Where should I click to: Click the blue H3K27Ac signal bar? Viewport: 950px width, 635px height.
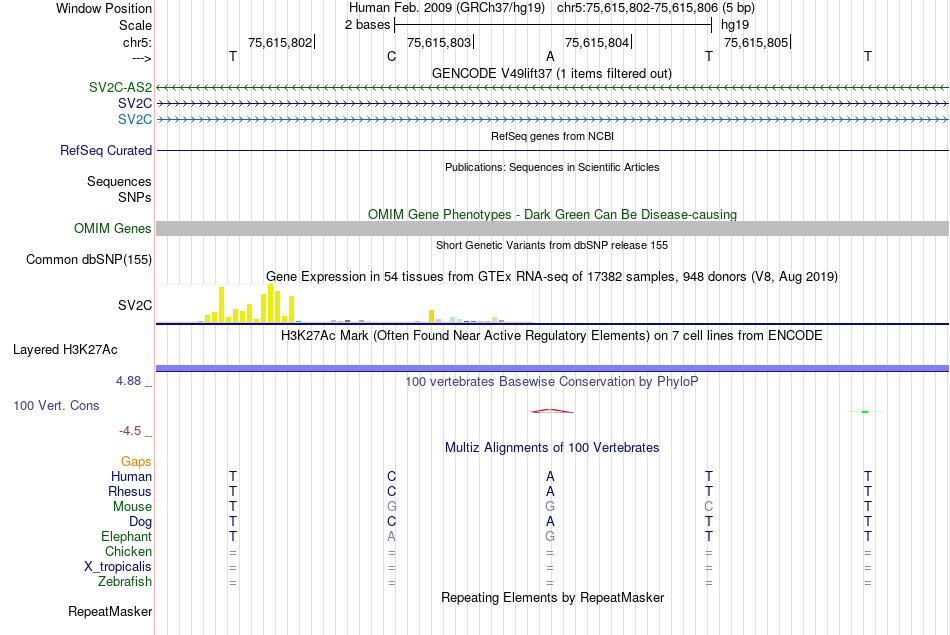pos(552,368)
